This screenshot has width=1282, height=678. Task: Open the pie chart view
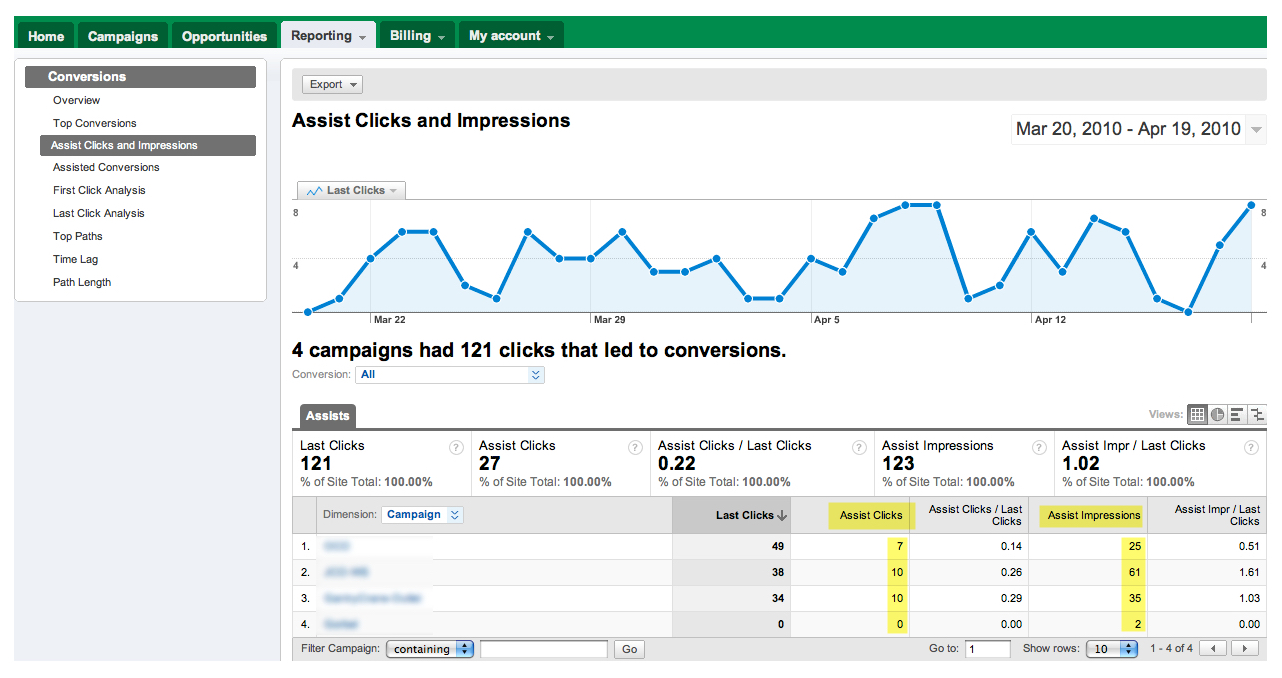[1217, 414]
